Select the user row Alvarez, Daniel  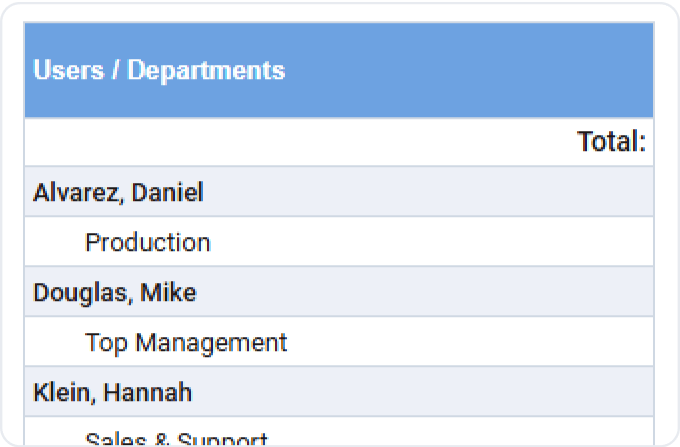(118, 192)
